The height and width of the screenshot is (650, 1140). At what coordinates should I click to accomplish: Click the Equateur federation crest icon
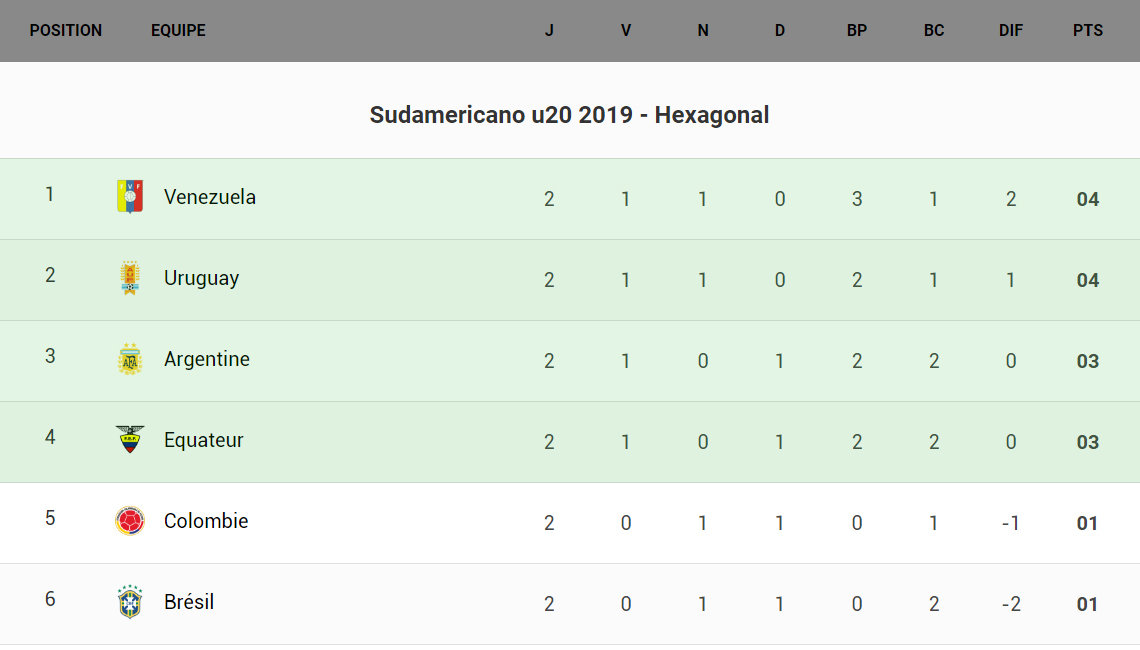coord(130,440)
